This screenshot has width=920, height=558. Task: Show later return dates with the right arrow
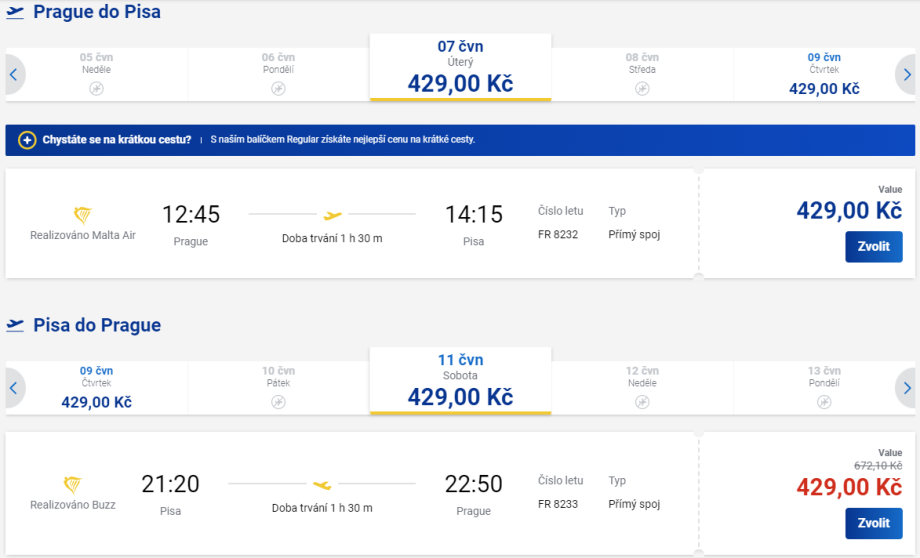point(906,388)
